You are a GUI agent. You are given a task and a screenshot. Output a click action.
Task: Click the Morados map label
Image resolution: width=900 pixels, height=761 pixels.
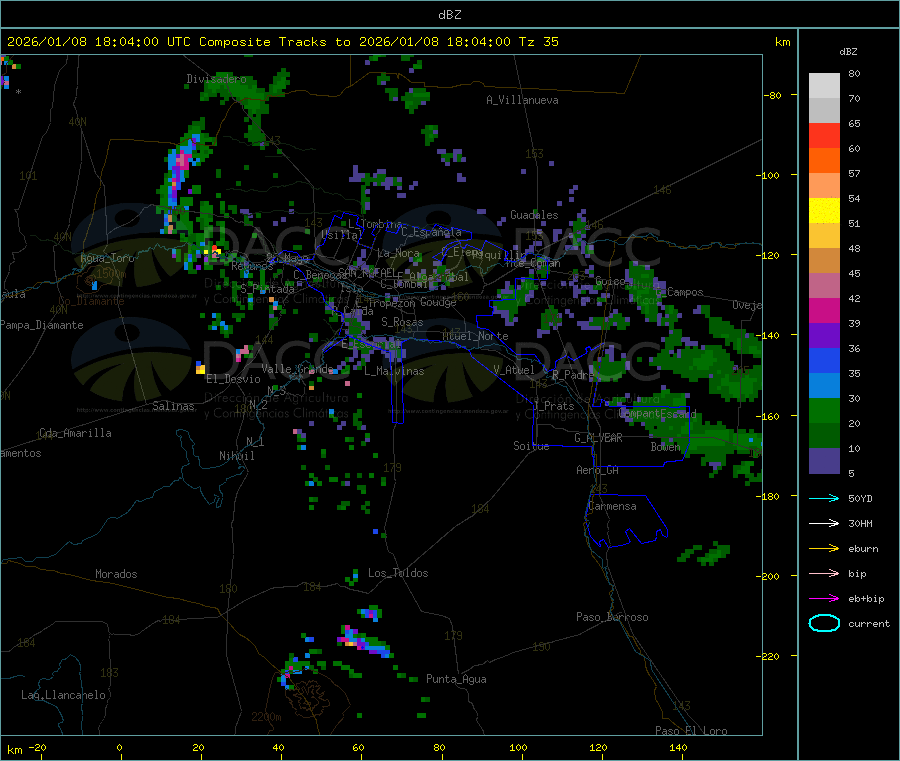116,574
